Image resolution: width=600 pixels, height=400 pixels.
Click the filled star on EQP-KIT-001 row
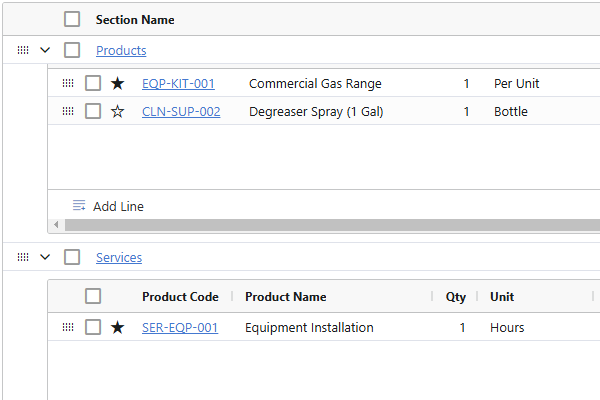click(x=118, y=84)
